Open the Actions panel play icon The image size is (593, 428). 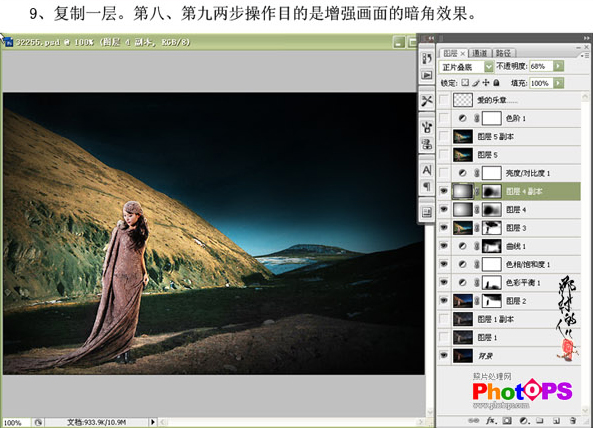(427, 75)
